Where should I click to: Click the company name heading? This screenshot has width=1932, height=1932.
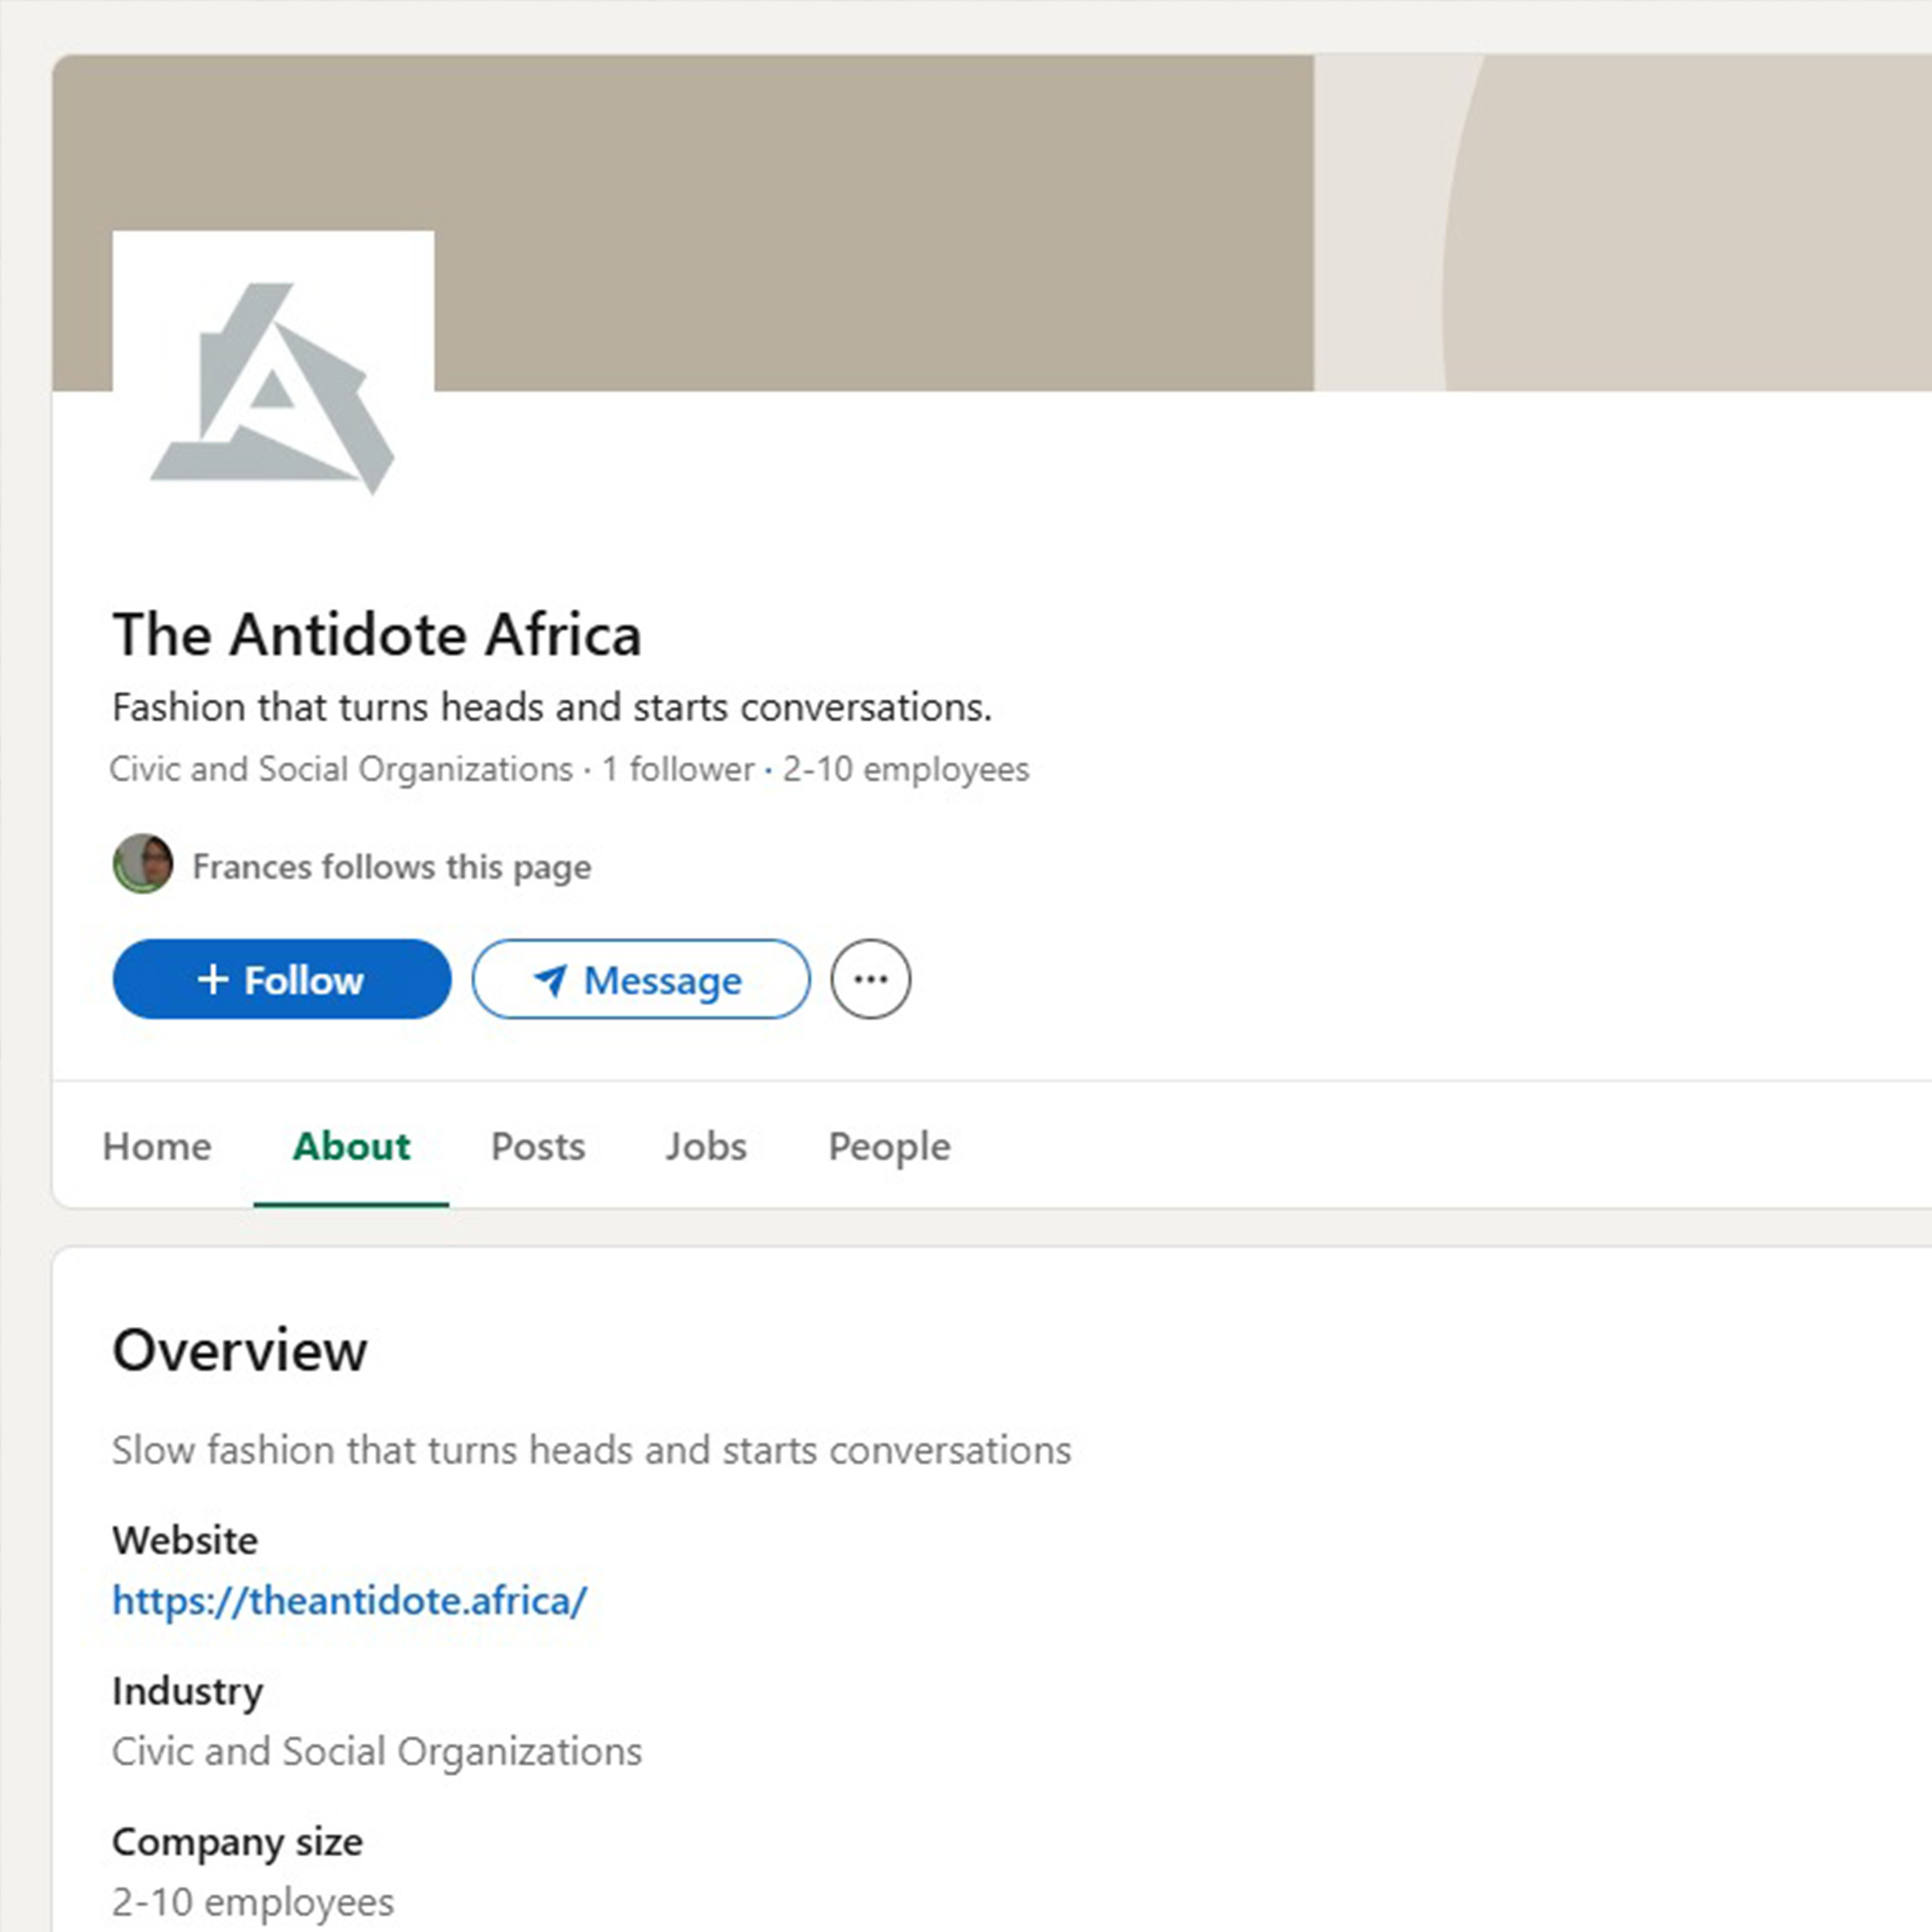(x=377, y=634)
